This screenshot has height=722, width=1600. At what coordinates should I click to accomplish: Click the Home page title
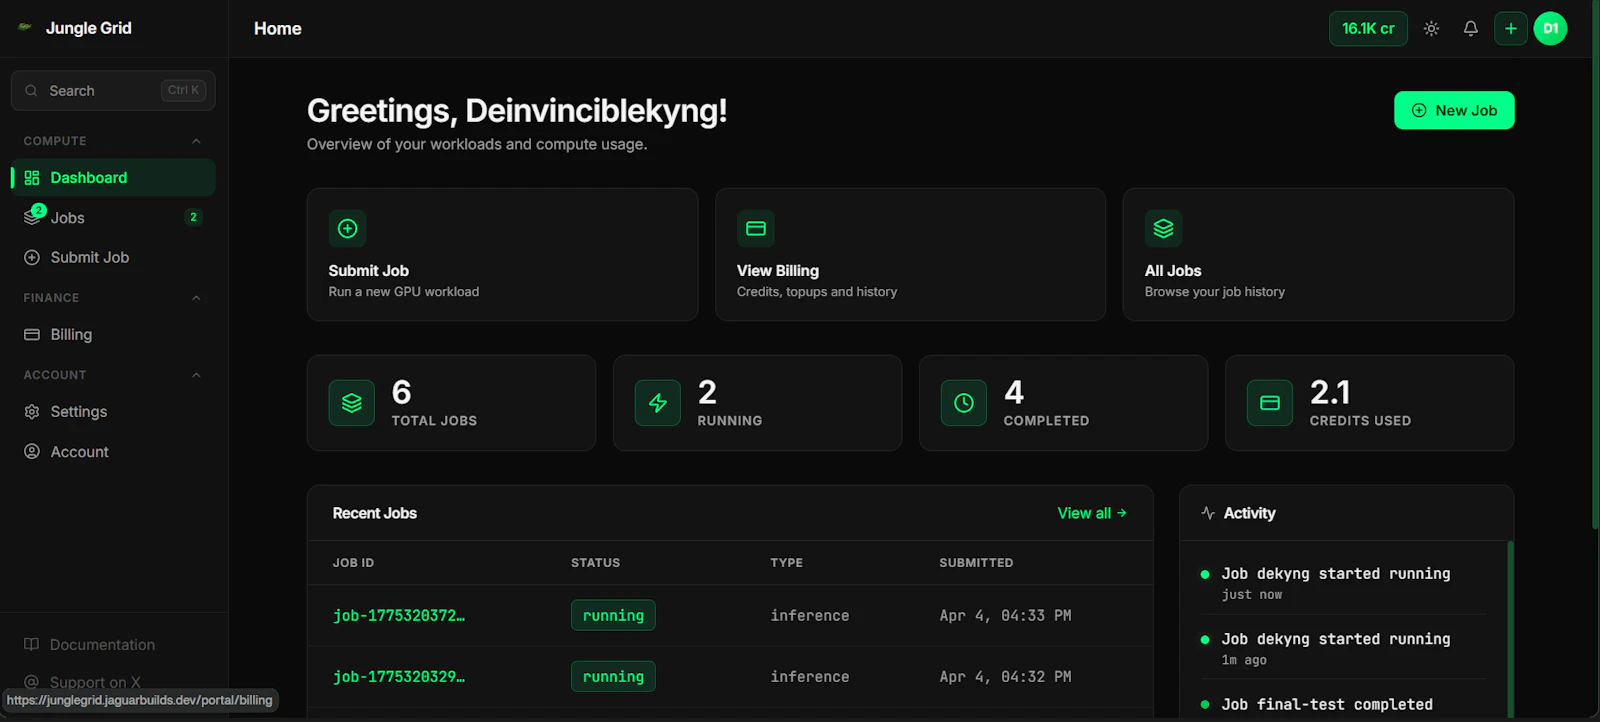click(x=278, y=29)
